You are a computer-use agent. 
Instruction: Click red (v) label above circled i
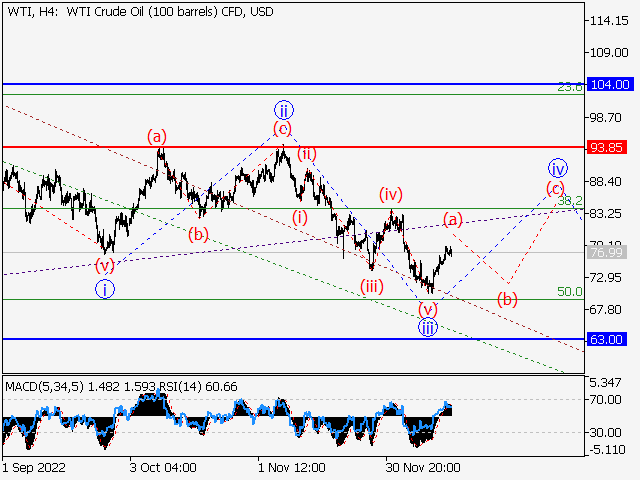pos(105,266)
